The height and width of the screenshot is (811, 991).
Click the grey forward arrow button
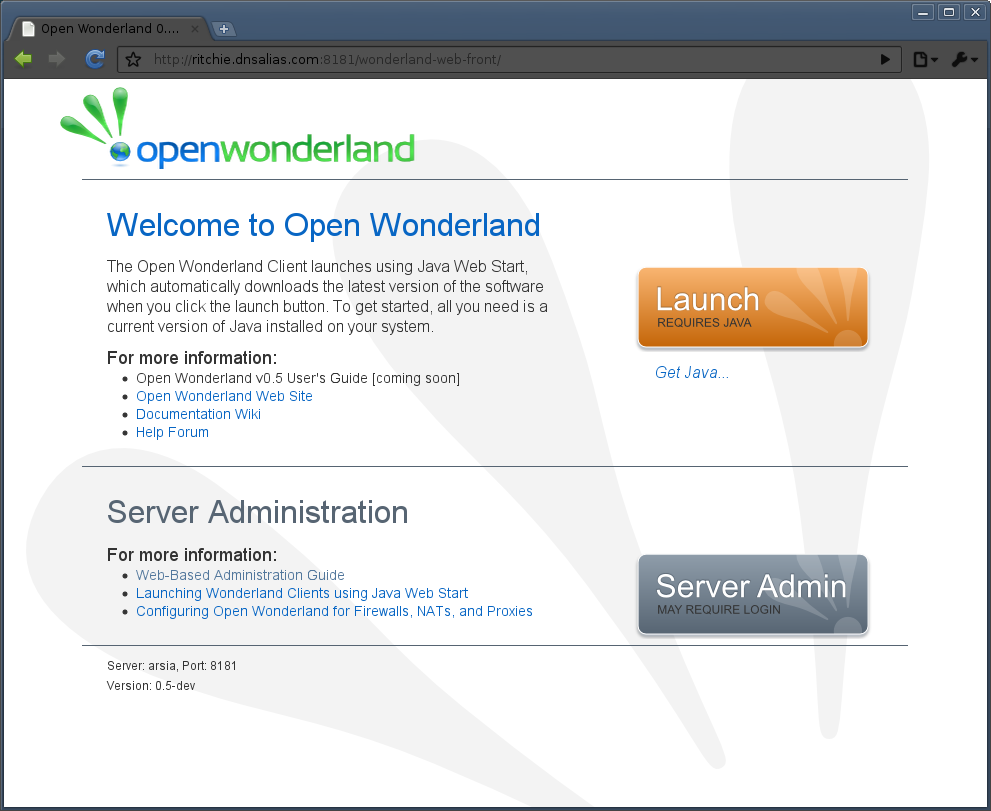(x=57, y=59)
